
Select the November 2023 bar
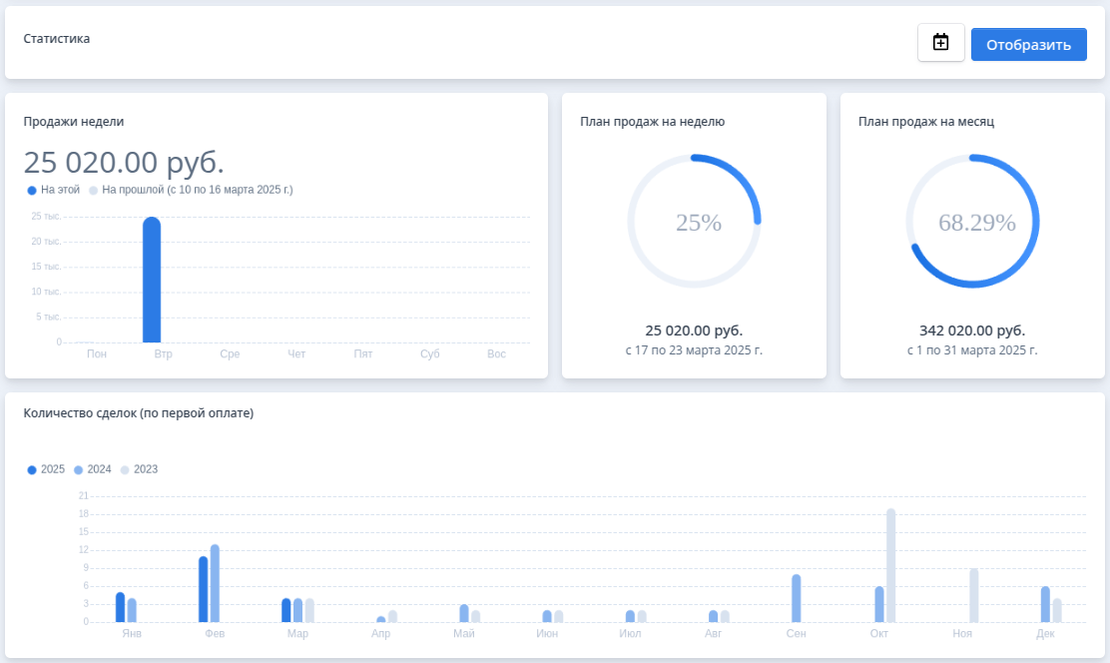point(974,595)
